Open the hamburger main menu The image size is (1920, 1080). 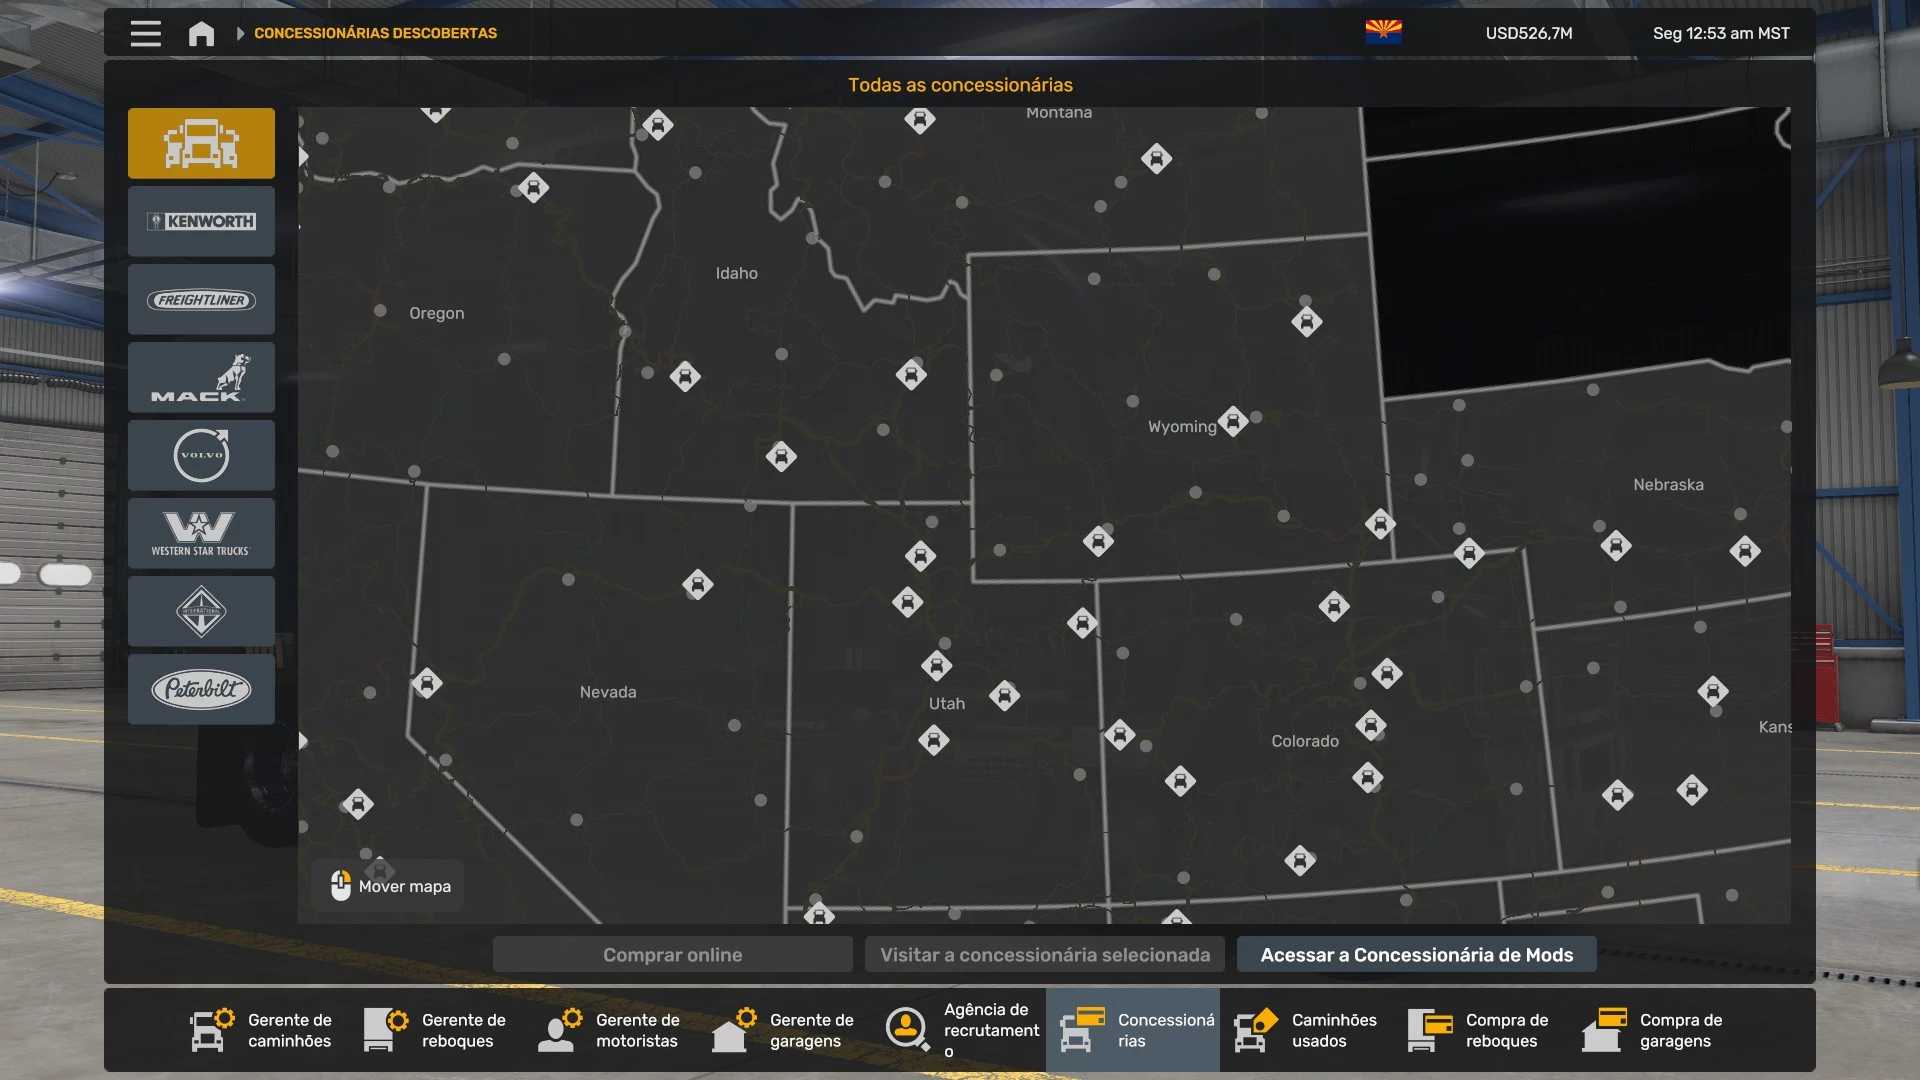[145, 33]
